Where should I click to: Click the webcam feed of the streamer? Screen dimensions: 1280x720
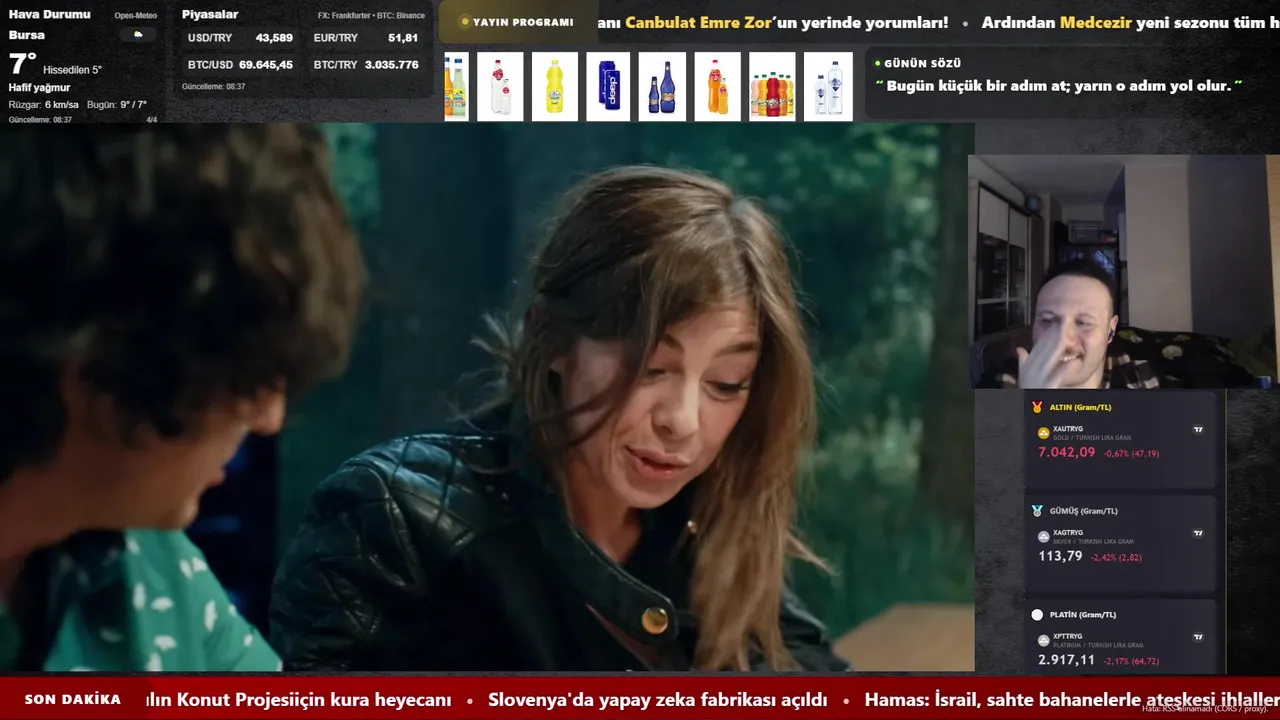point(1123,271)
